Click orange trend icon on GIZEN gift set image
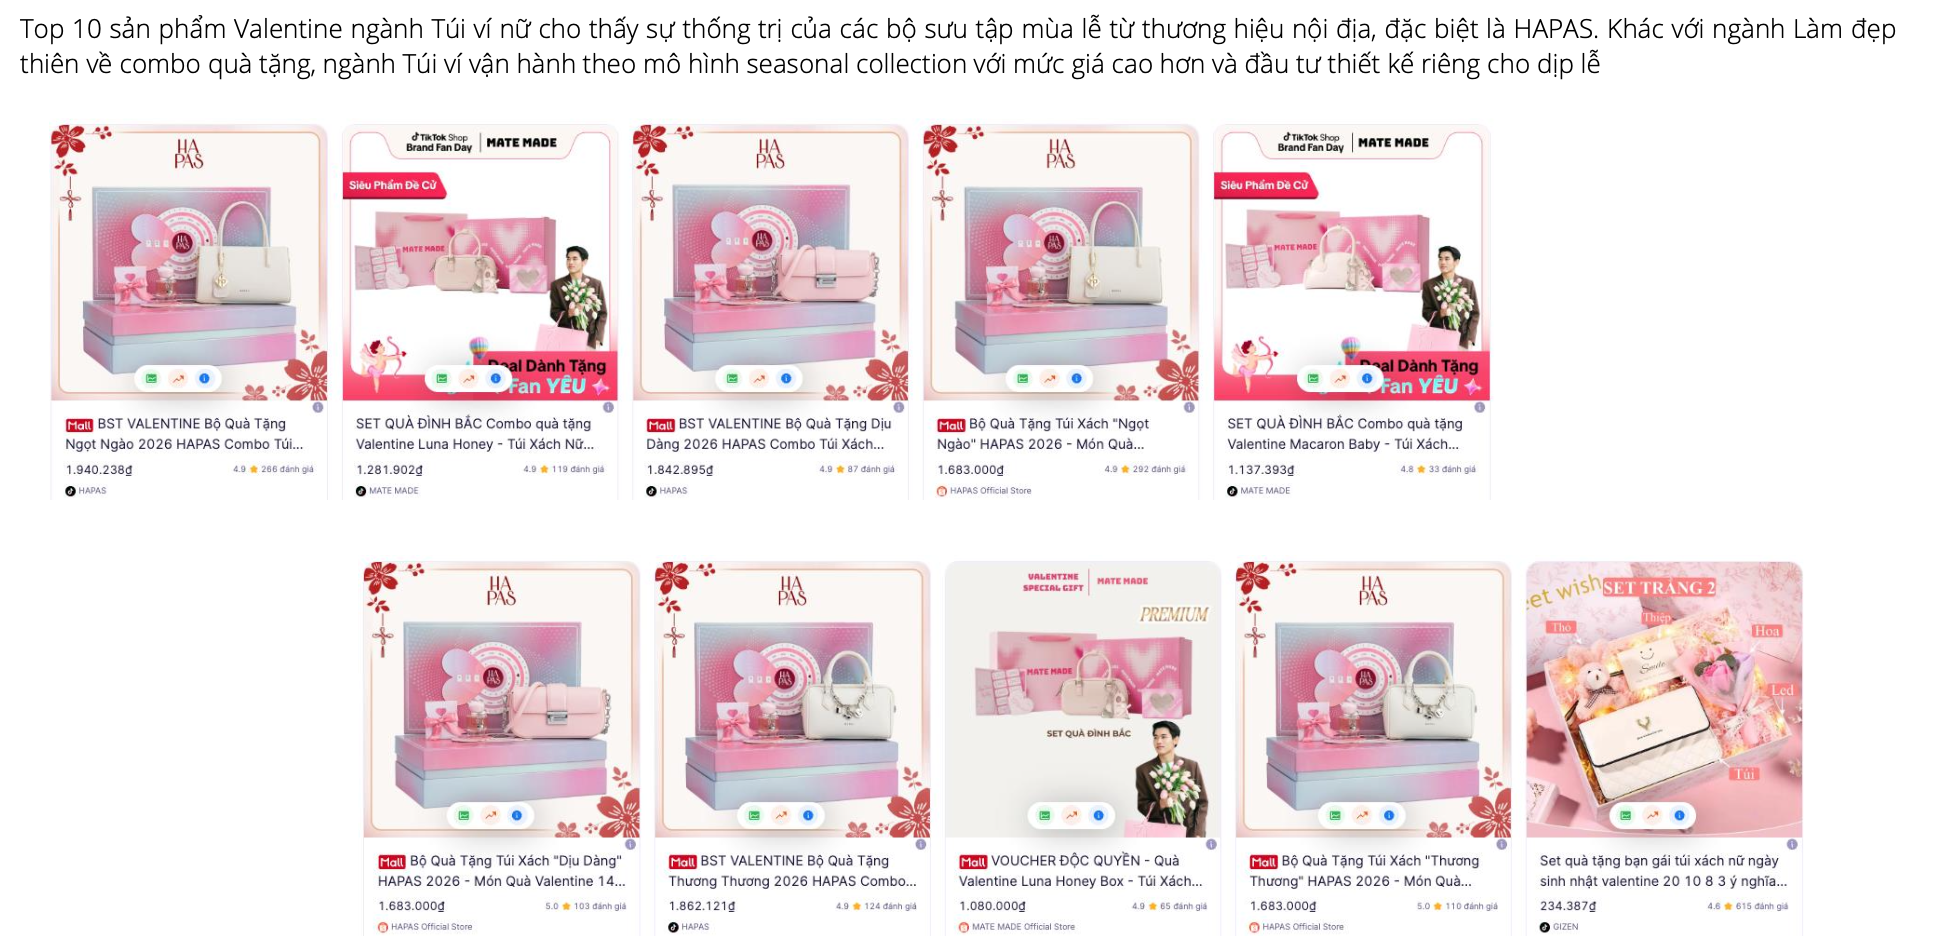1944x950 pixels. click(1652, 816)
